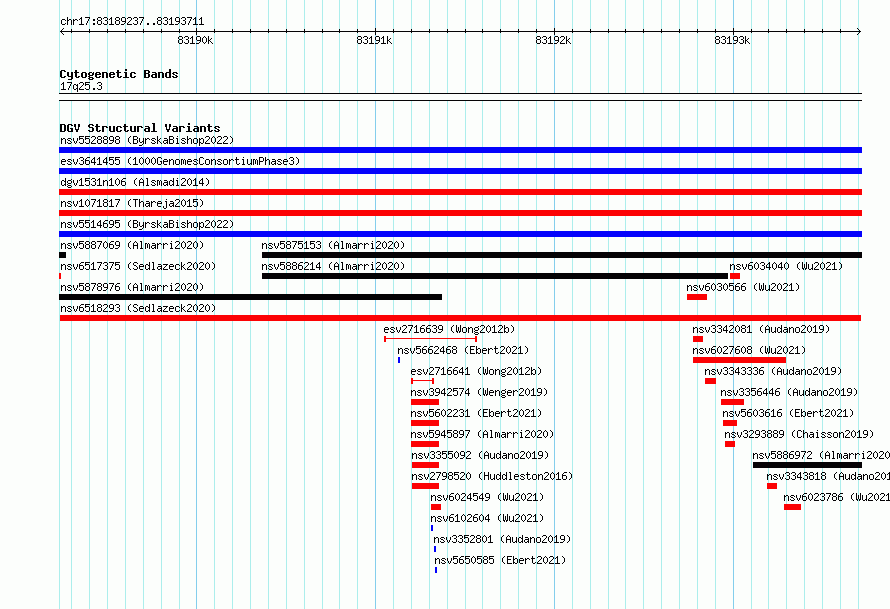Select the blue tick under nsv5650585 (Ebert2021)
Image resolution: width=890 pixels, height=609 pixels.
click(x=436, y=570)
